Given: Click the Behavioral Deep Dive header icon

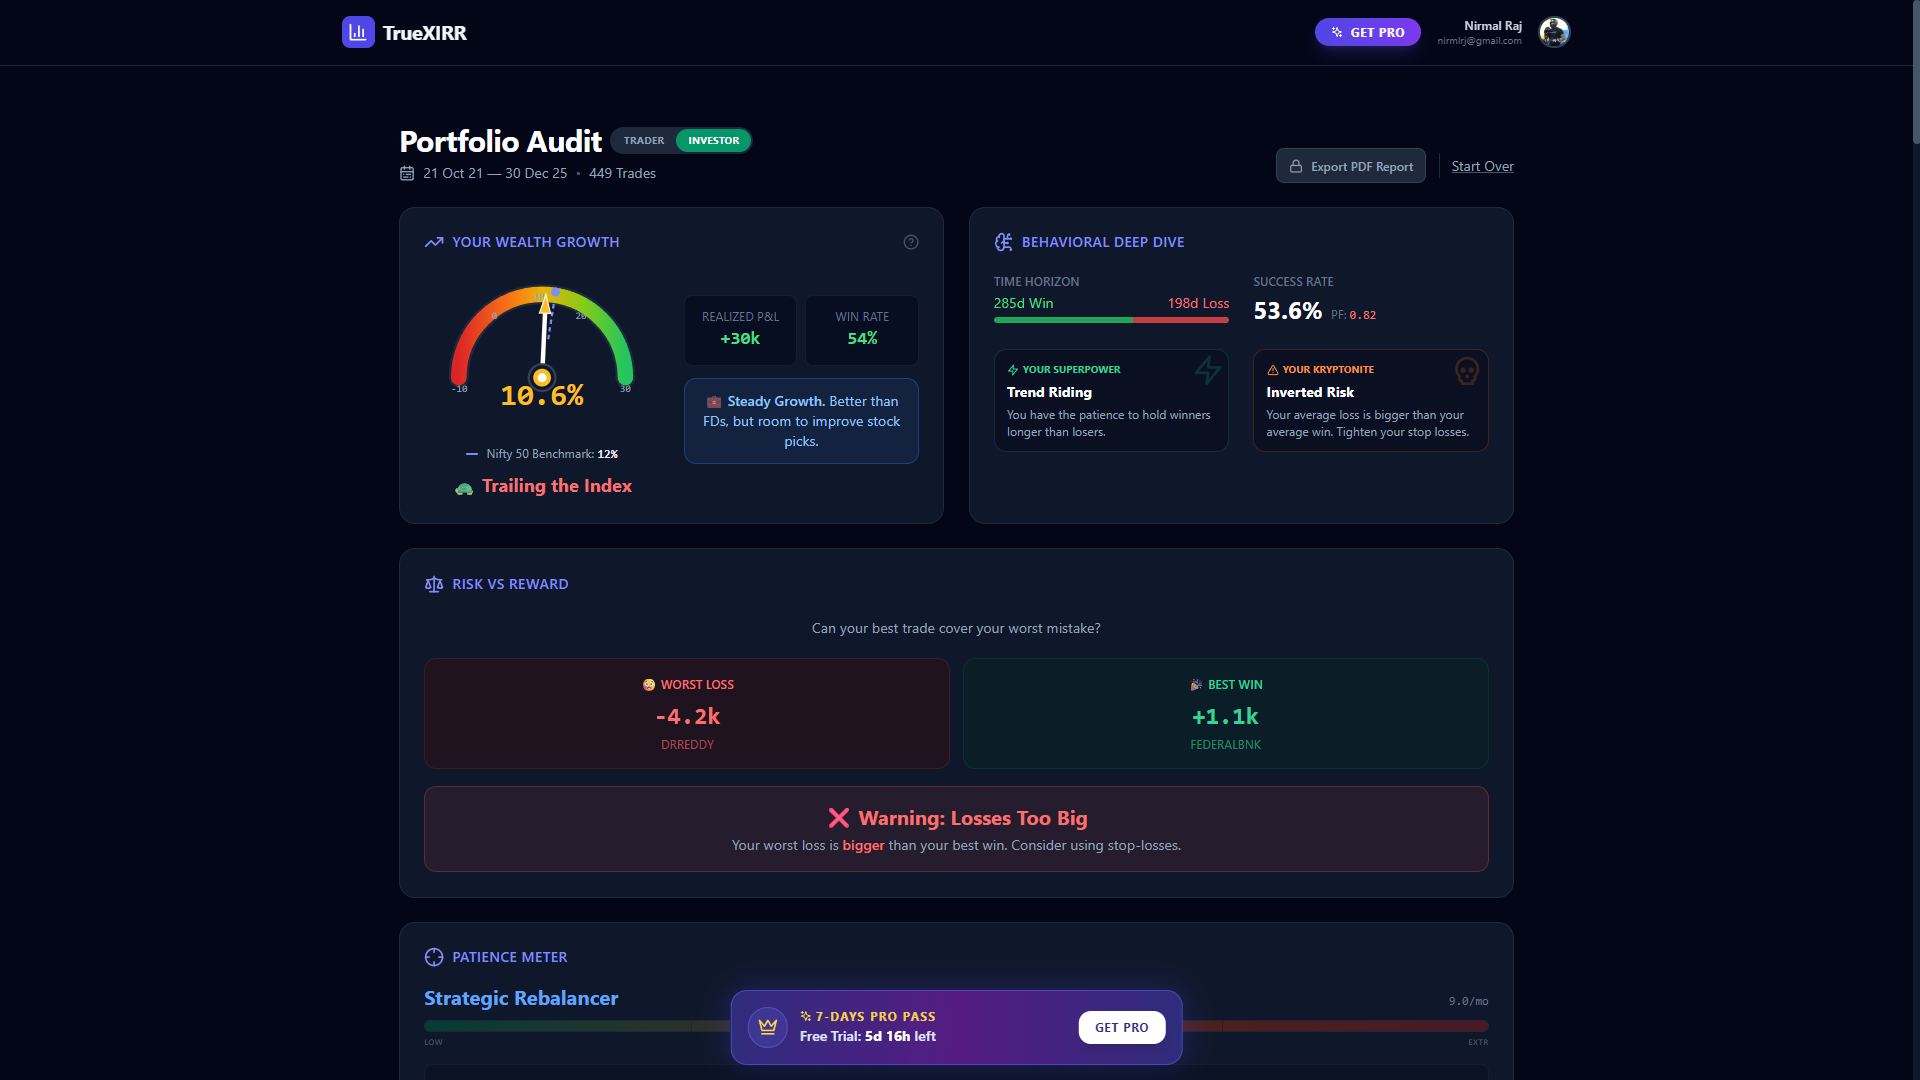Looking at the screenshot, I should coord(1003,241).
